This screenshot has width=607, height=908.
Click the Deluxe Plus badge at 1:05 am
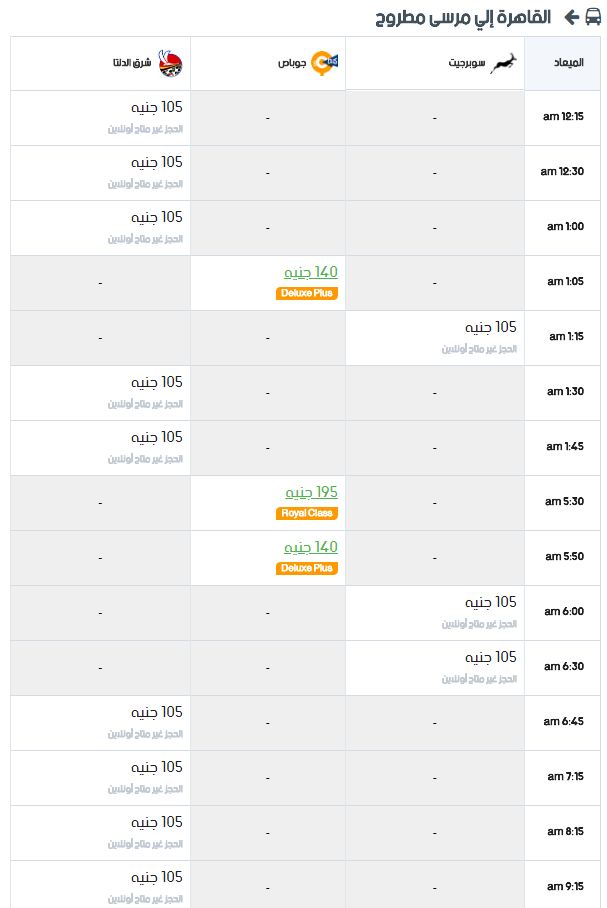point(306,293)
